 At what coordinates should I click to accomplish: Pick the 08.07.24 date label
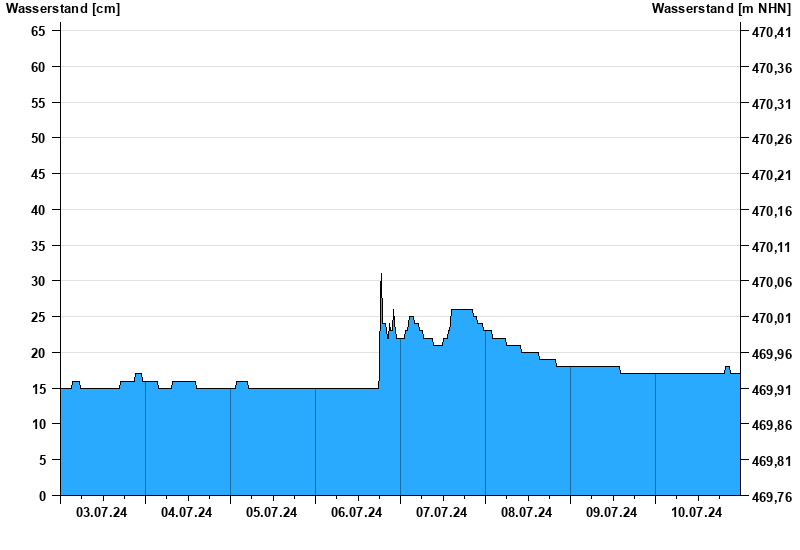click(527, 512)
